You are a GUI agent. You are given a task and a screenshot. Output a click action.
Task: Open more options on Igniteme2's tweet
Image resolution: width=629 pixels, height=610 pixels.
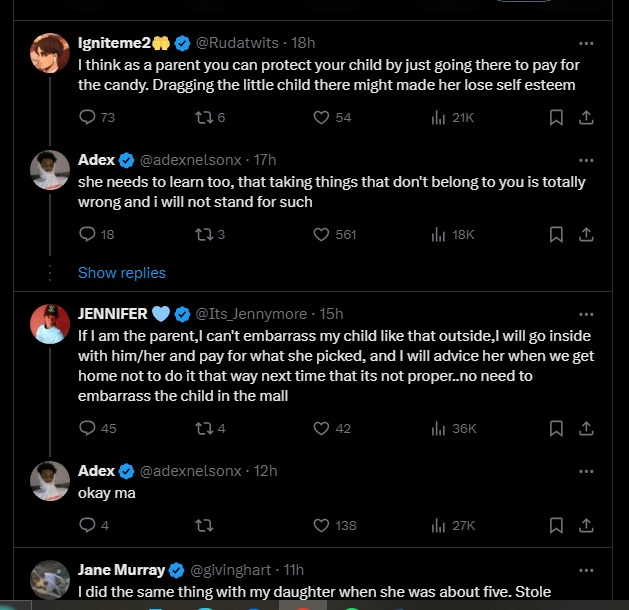coord(587,43)
